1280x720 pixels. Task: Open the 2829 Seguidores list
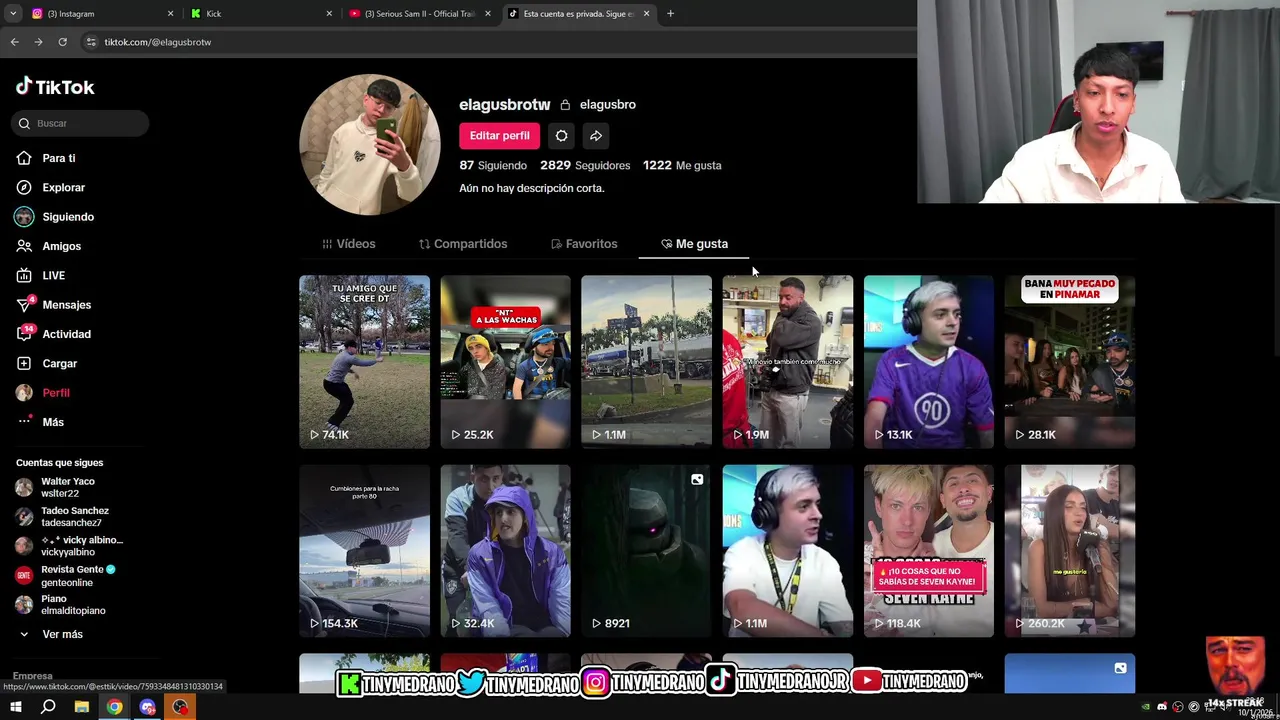[x=585, y=165]
